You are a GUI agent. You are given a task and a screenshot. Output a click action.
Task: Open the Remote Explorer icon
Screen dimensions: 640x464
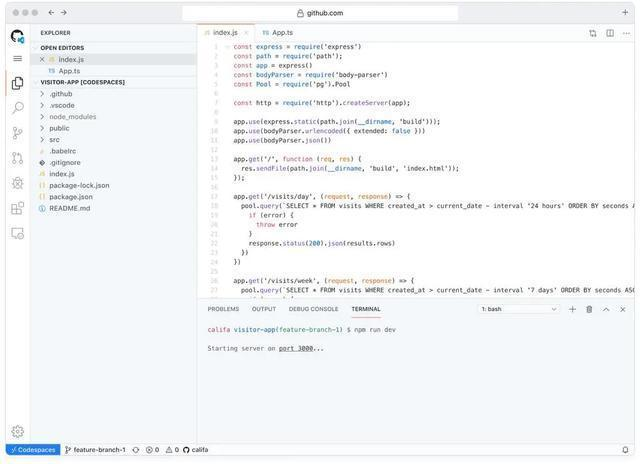[18, 233]
